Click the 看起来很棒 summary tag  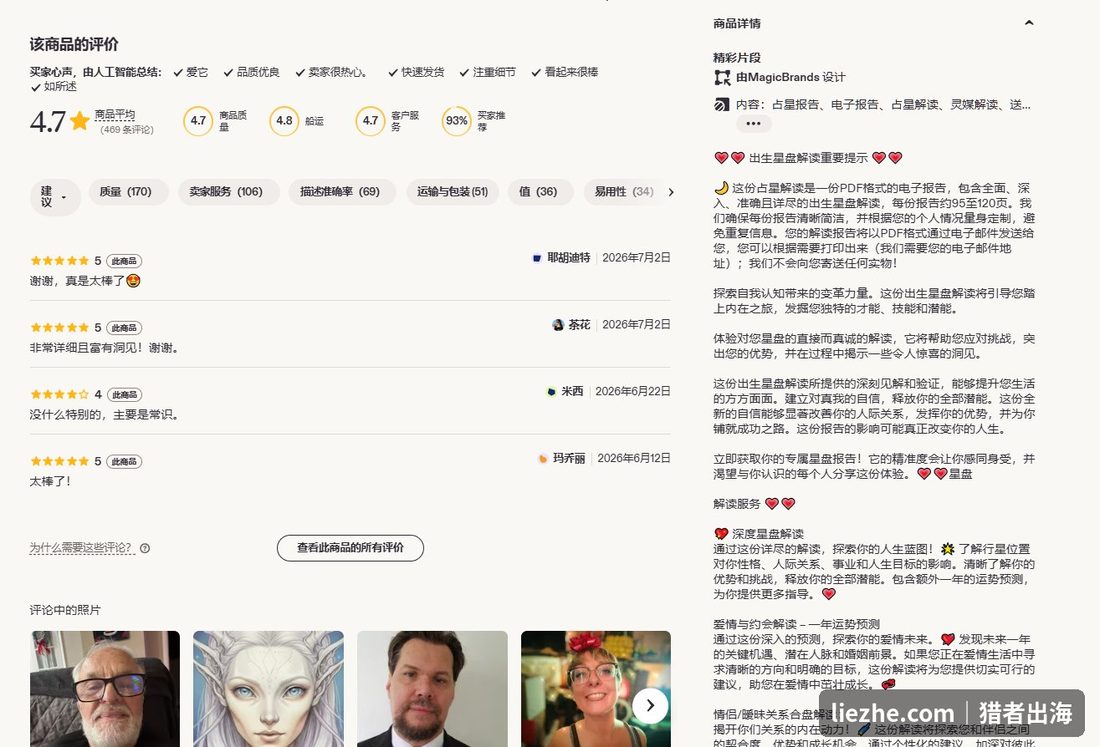point(565,72)
